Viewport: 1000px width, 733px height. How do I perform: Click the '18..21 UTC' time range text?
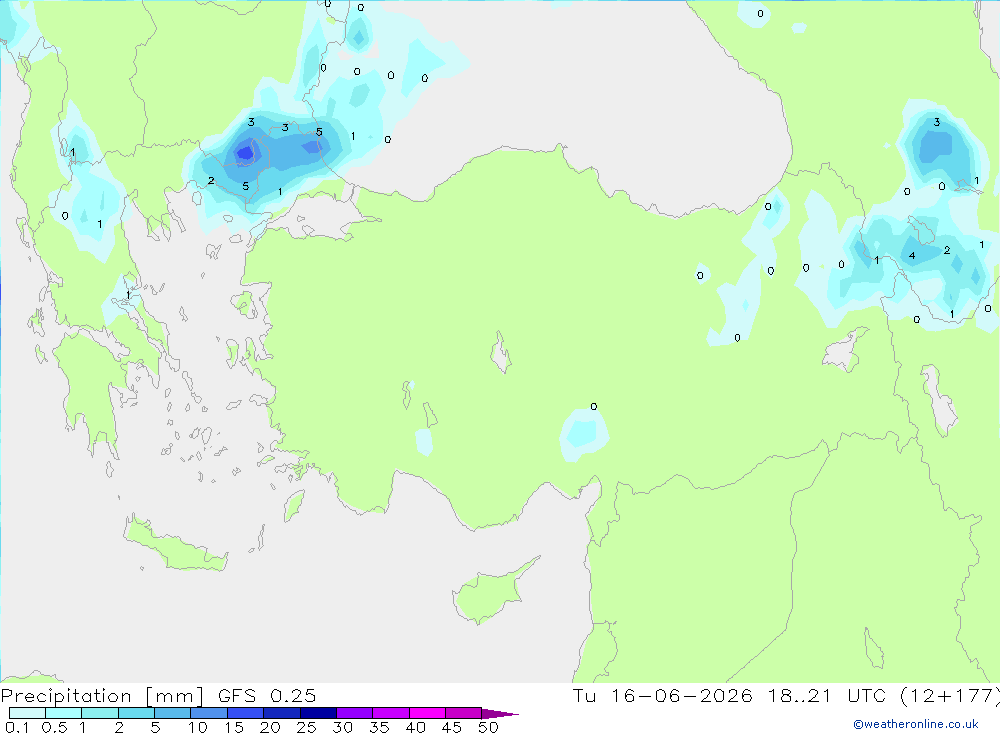pyautogui.click(x=827, y=696)
